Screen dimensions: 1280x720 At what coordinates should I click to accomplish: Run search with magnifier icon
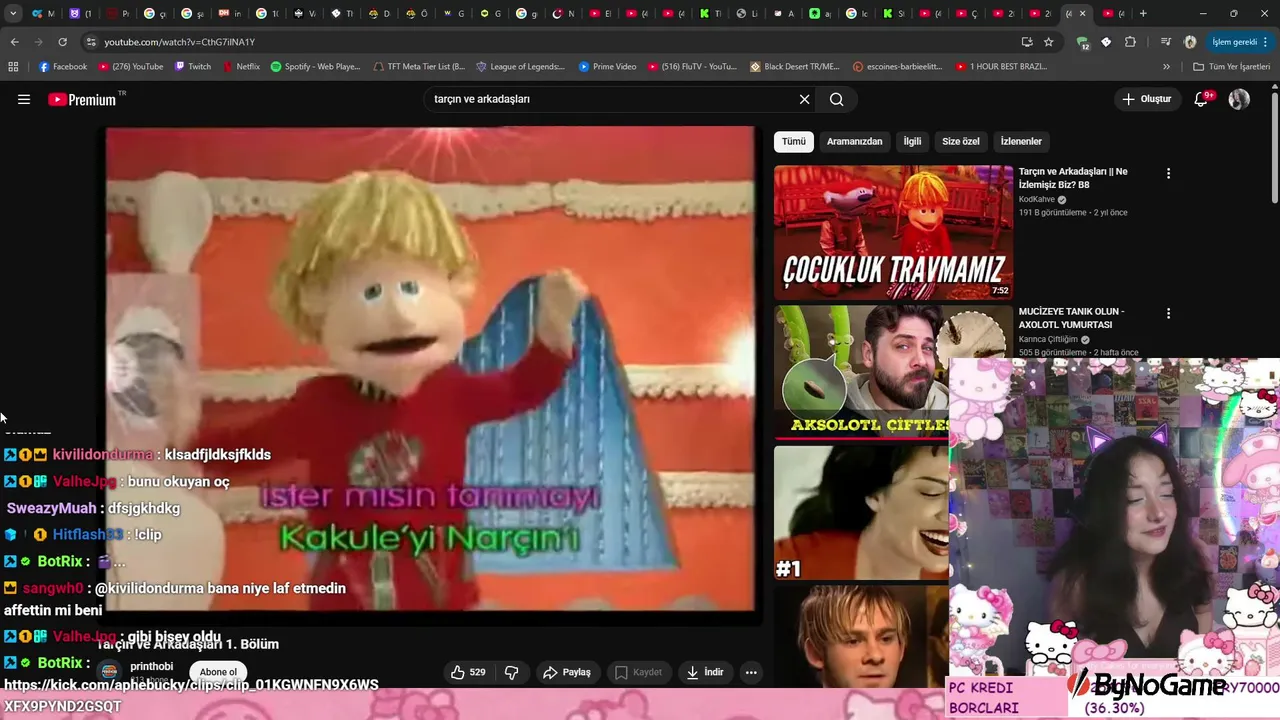[837, 99]
